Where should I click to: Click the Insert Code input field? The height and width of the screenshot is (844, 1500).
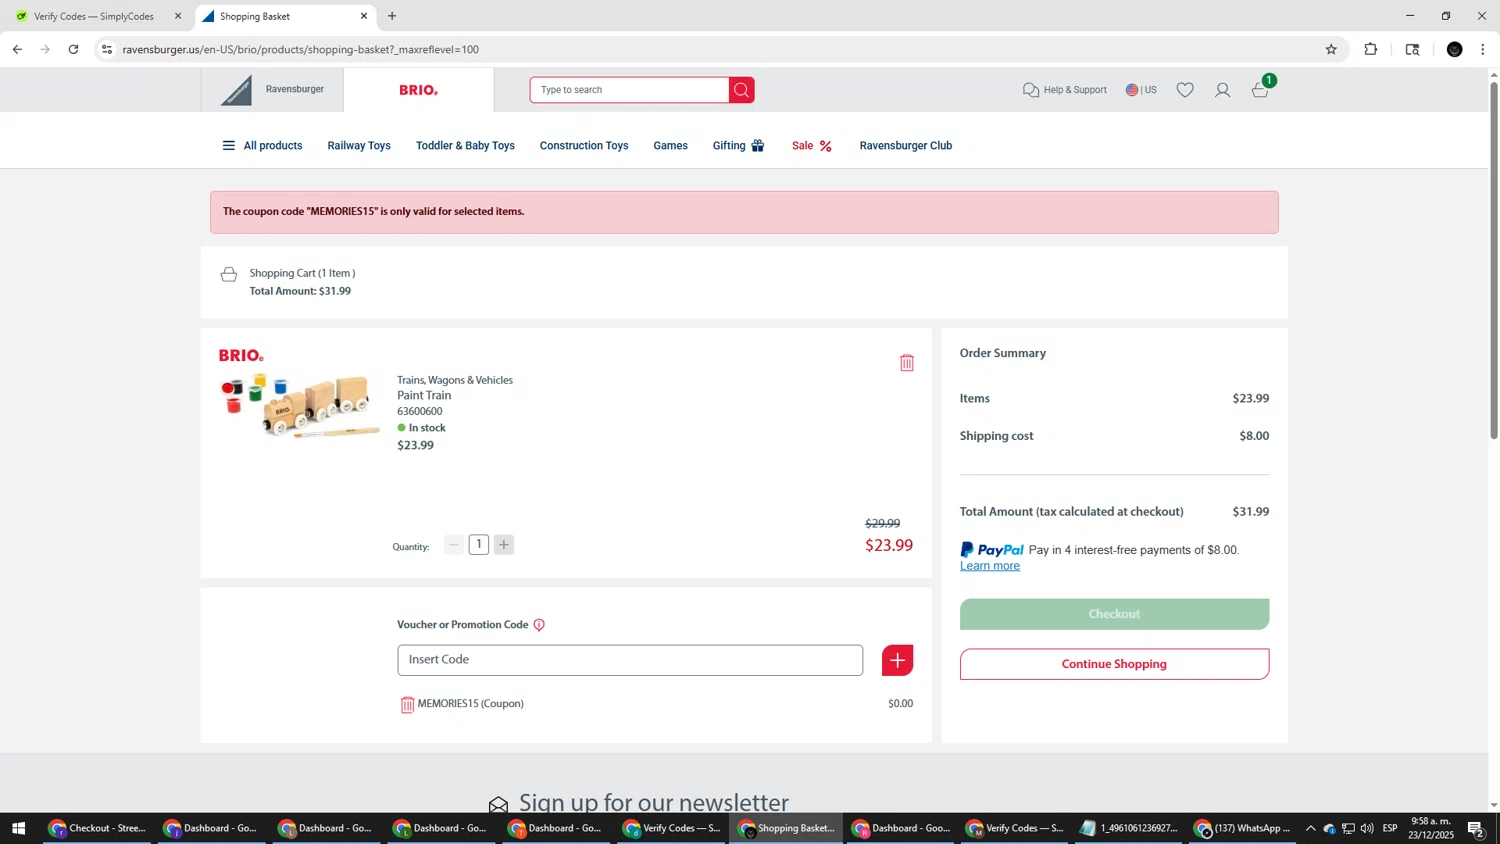tap(630, 660)
